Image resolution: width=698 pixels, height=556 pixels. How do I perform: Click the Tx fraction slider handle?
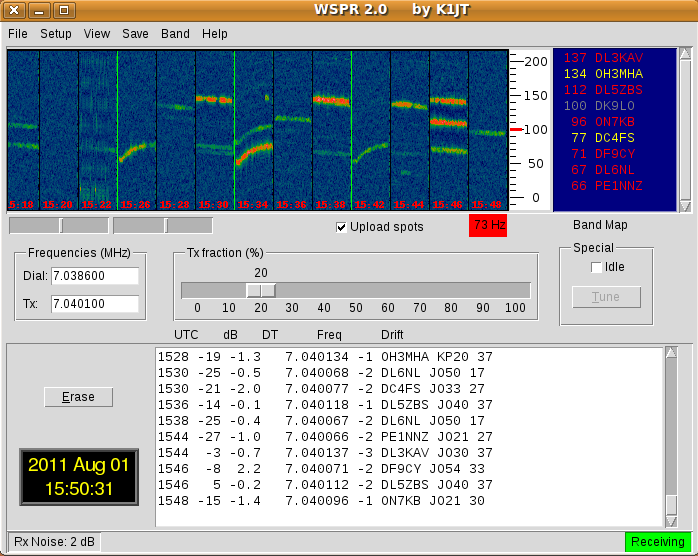pyautogui.click(x=261, y=291)
